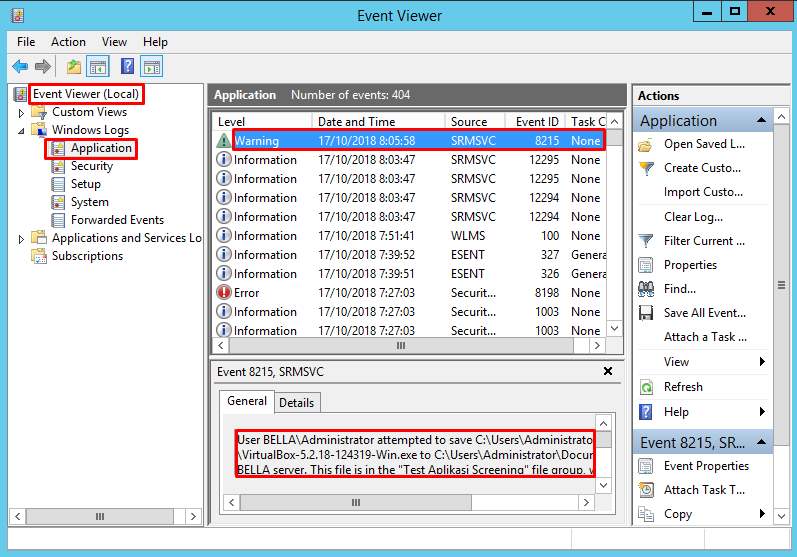
Task: Click the Create Custom View funnel icon
Action: click(646, 168)
